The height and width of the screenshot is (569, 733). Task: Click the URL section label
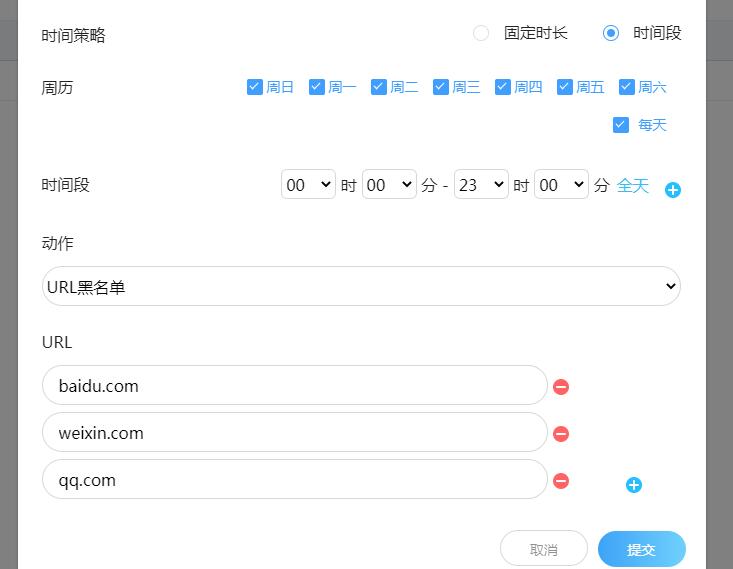(x=57, y=342)
